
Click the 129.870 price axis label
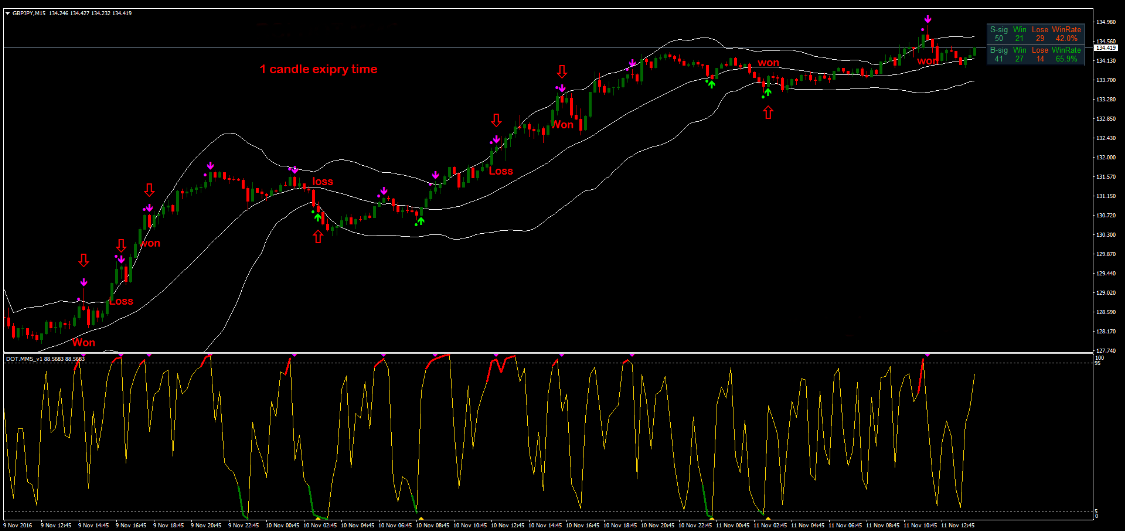pos(1106,254)
